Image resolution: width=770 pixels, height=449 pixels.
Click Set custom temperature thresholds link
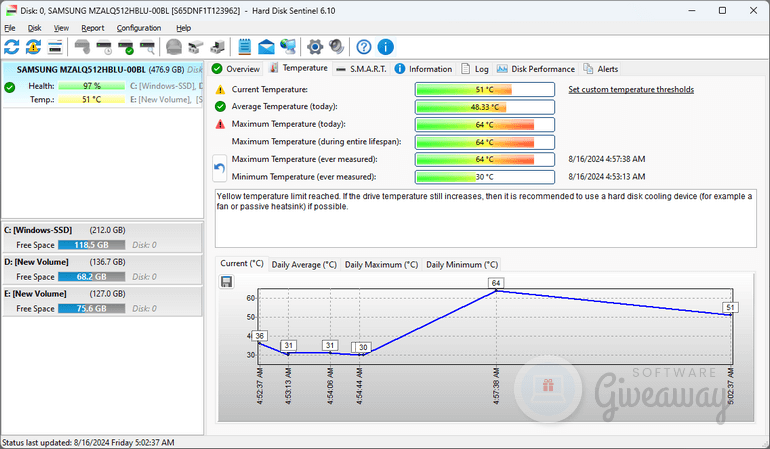631,89
